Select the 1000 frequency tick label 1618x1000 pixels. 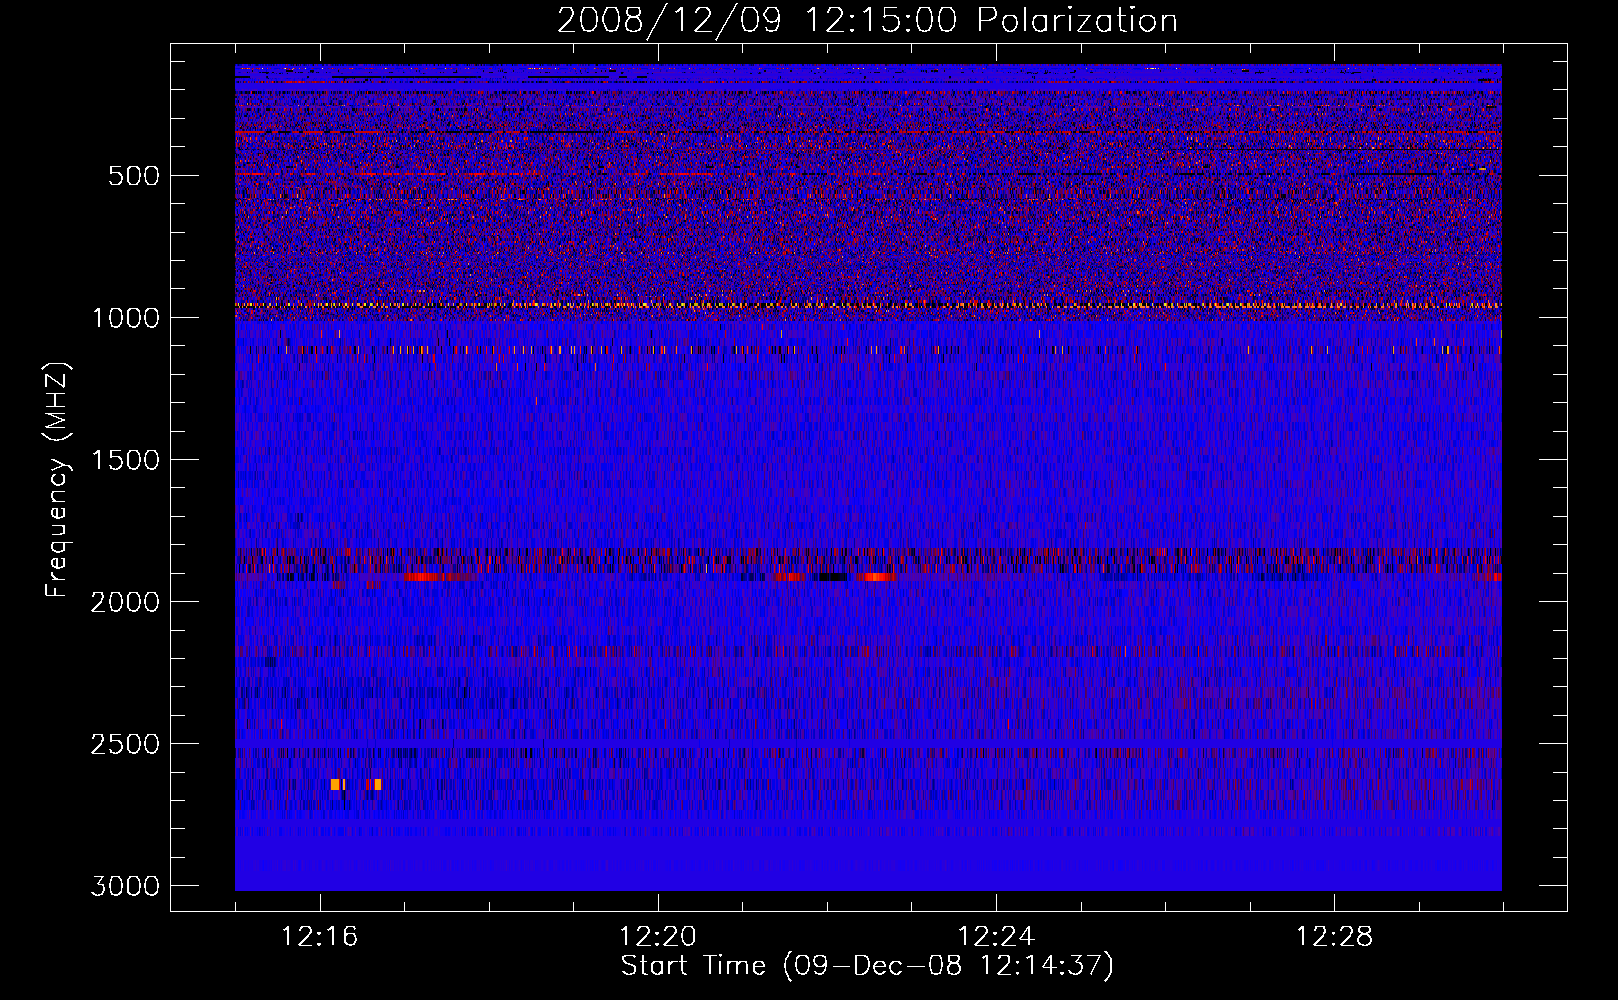pos(125,318)
